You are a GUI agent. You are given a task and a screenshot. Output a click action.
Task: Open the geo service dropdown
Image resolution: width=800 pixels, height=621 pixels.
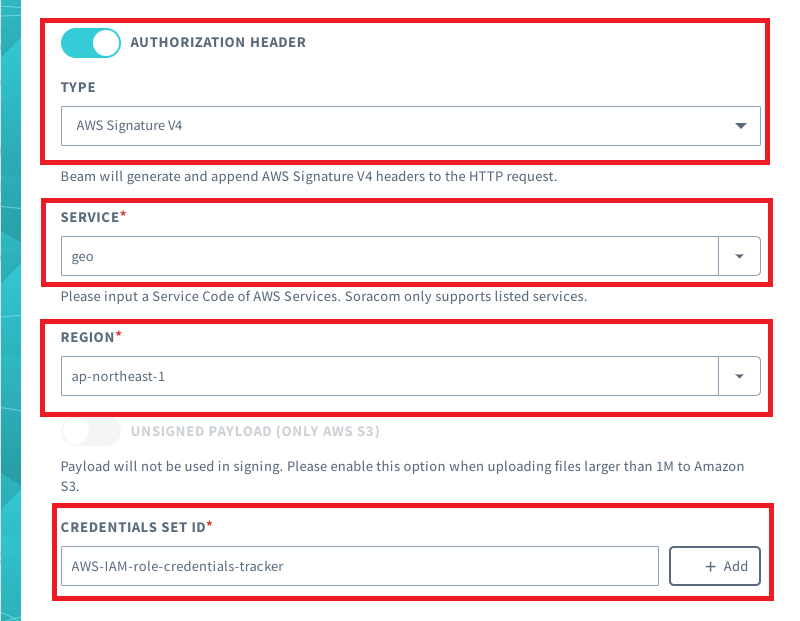(x=390, y=256)
